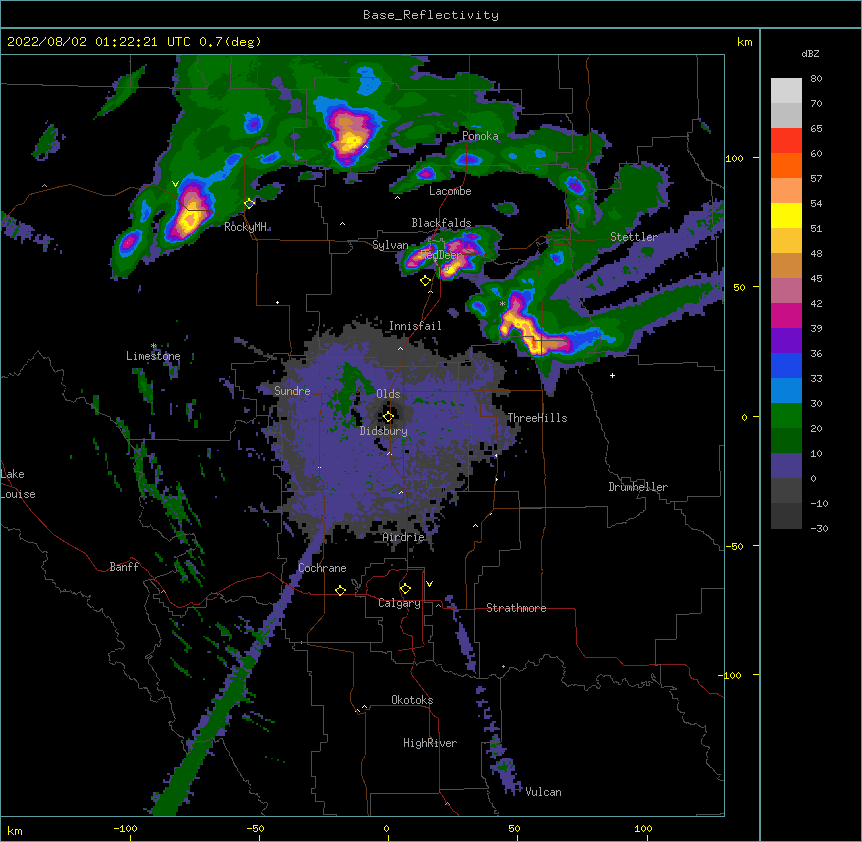The height and width of the screenshot is (842, 862).
Task: Click the Sundre city label
Action: click(x=292, y=391)
